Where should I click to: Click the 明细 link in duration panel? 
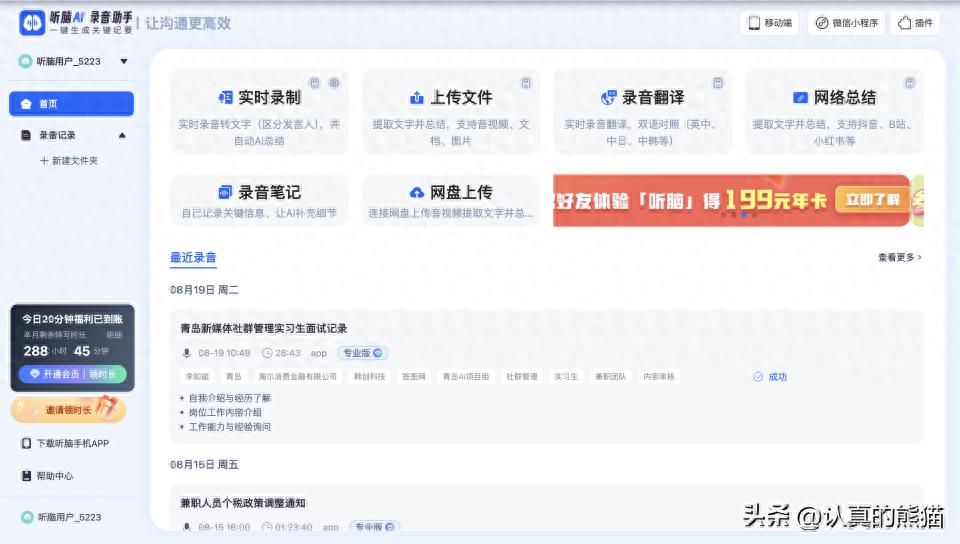click(x=114, y=335)
